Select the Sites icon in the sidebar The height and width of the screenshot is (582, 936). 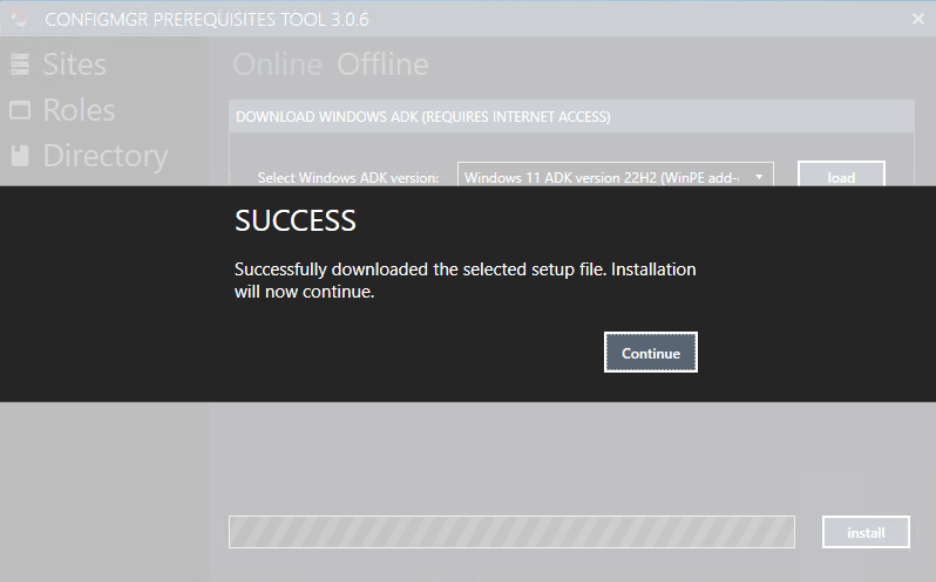22,63
